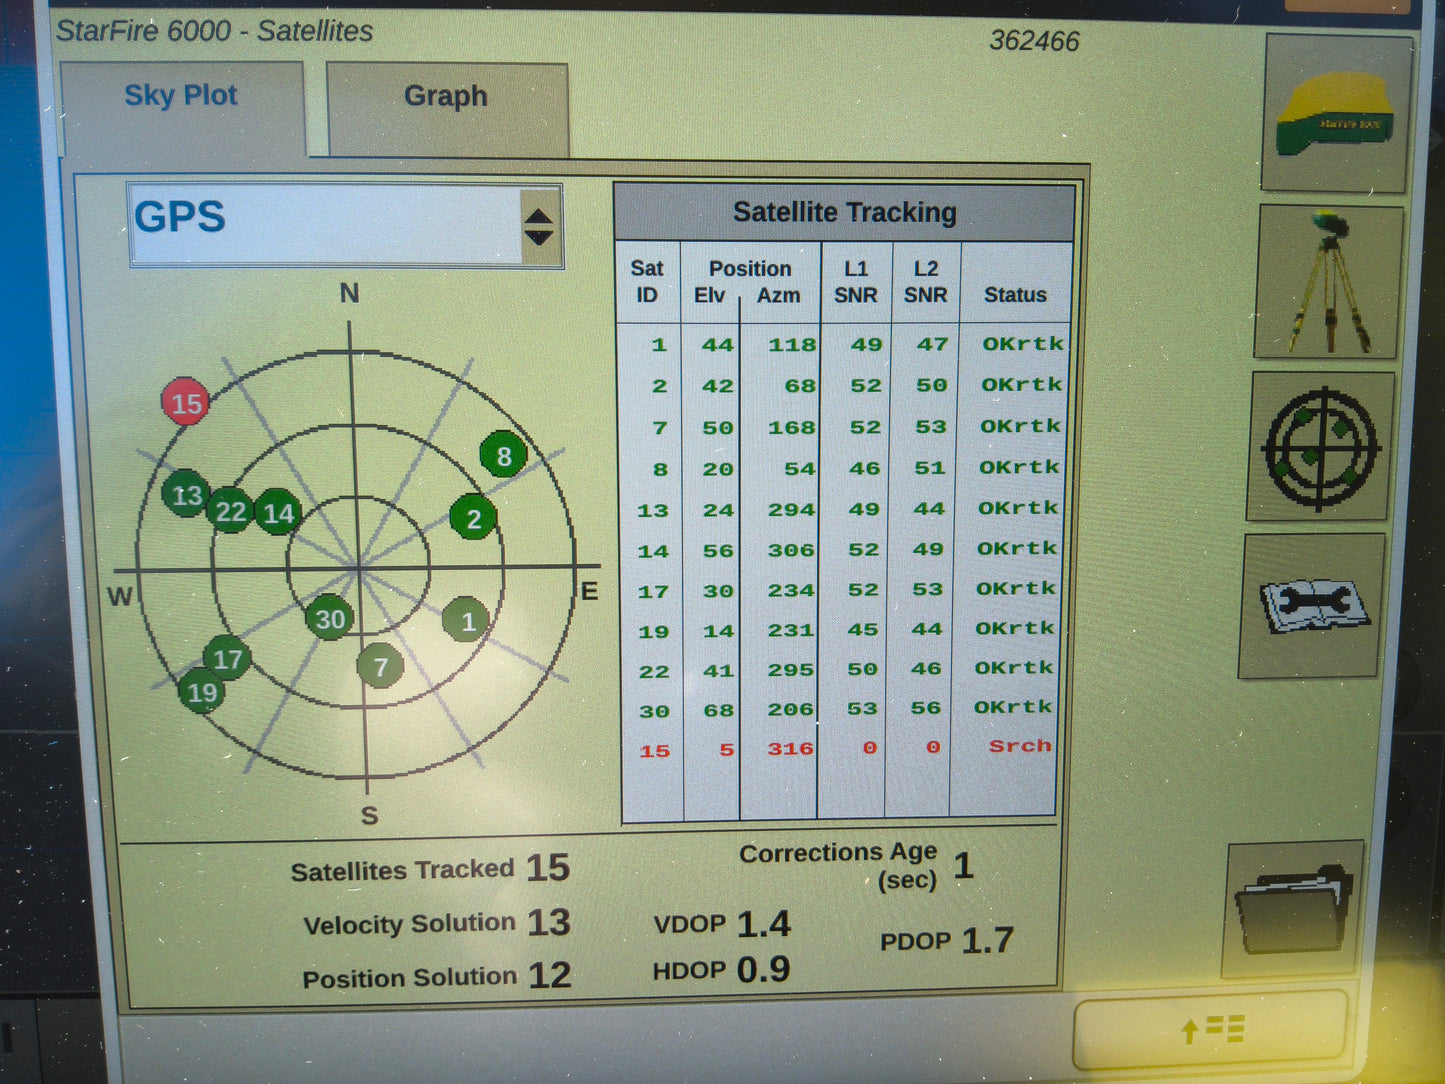Select satellite 30 marker on sky plot
1445x1084 pixels.
coord(331,619)
